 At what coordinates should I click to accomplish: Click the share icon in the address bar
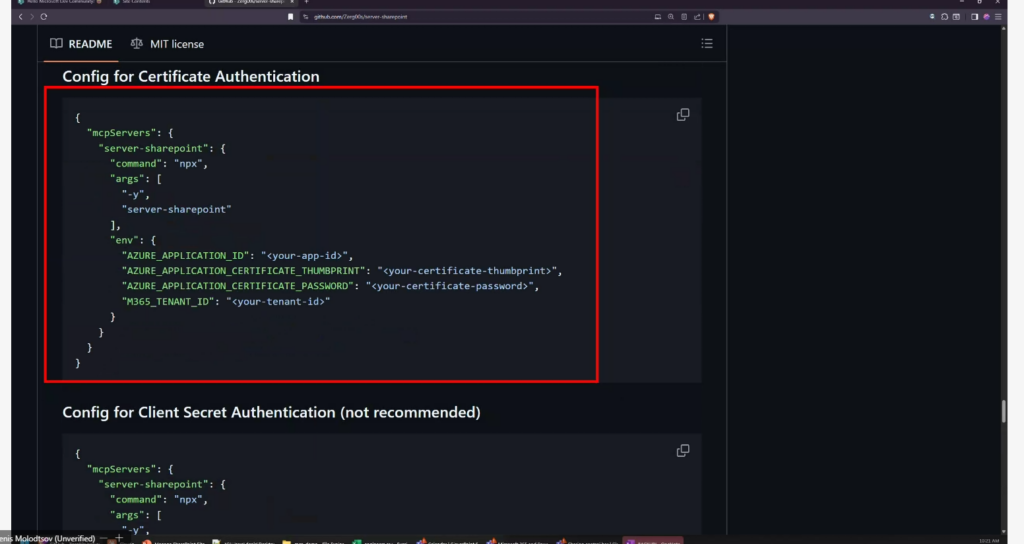tap(697, 17)
